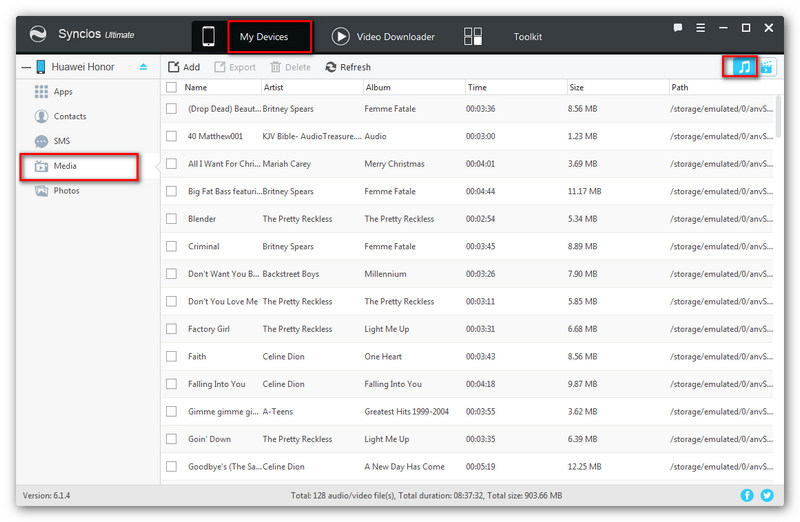This screenshot has width=800, height=522.
Task: Check the Goodbye's (The Sa... checkbox
Action: pos(171,467)
